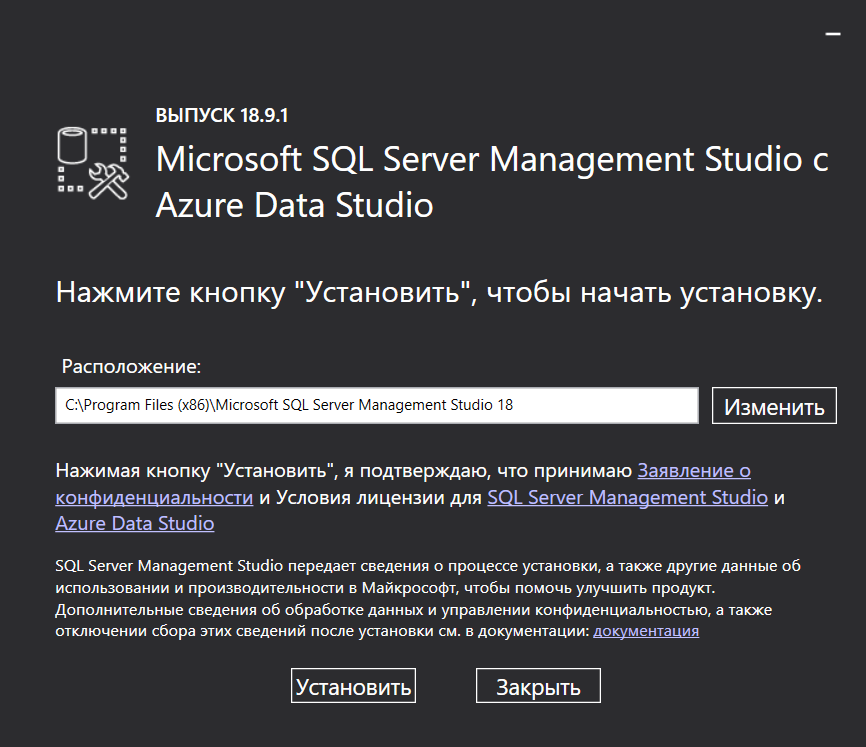
Task: Click the Расположение: label
Action: click(x=131, y=367)
